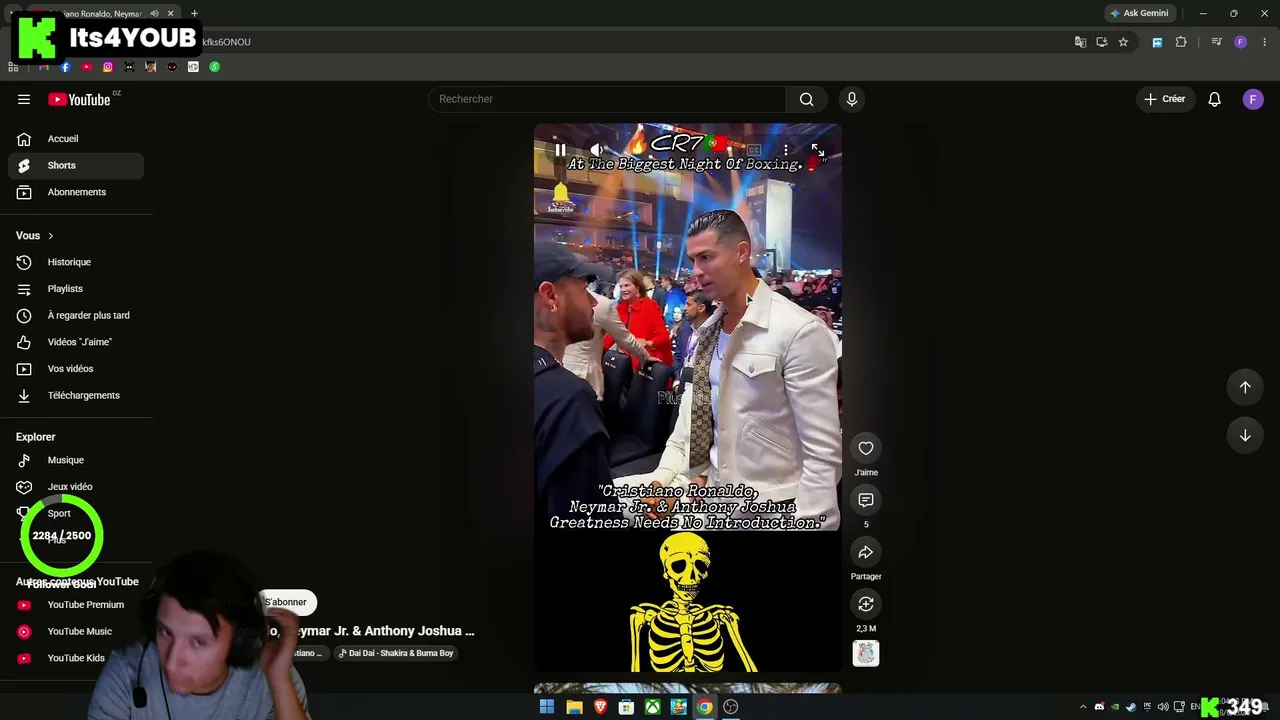Click the remix button showing 2,3 M
The image size is (1280, 720).
click(866, 604)
